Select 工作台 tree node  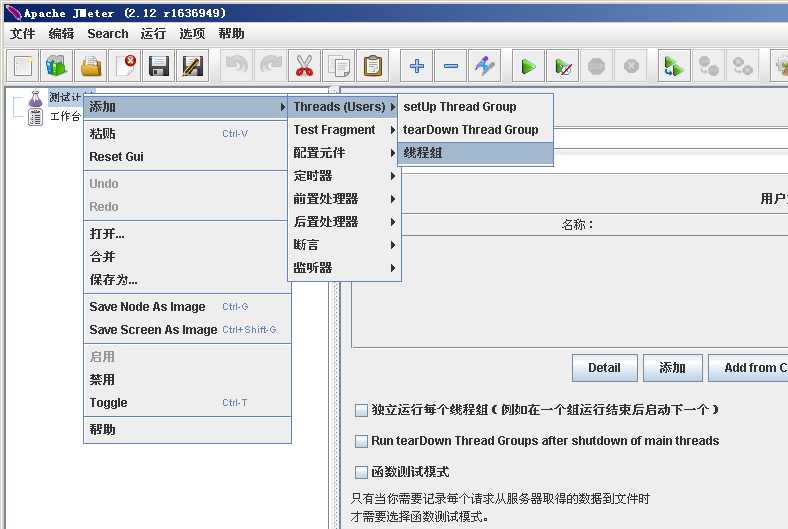click(x=65, y=117)
